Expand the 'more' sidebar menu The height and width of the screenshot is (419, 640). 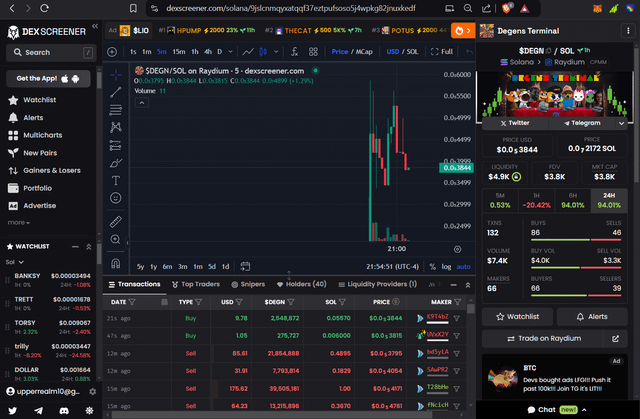click(20, 222)
